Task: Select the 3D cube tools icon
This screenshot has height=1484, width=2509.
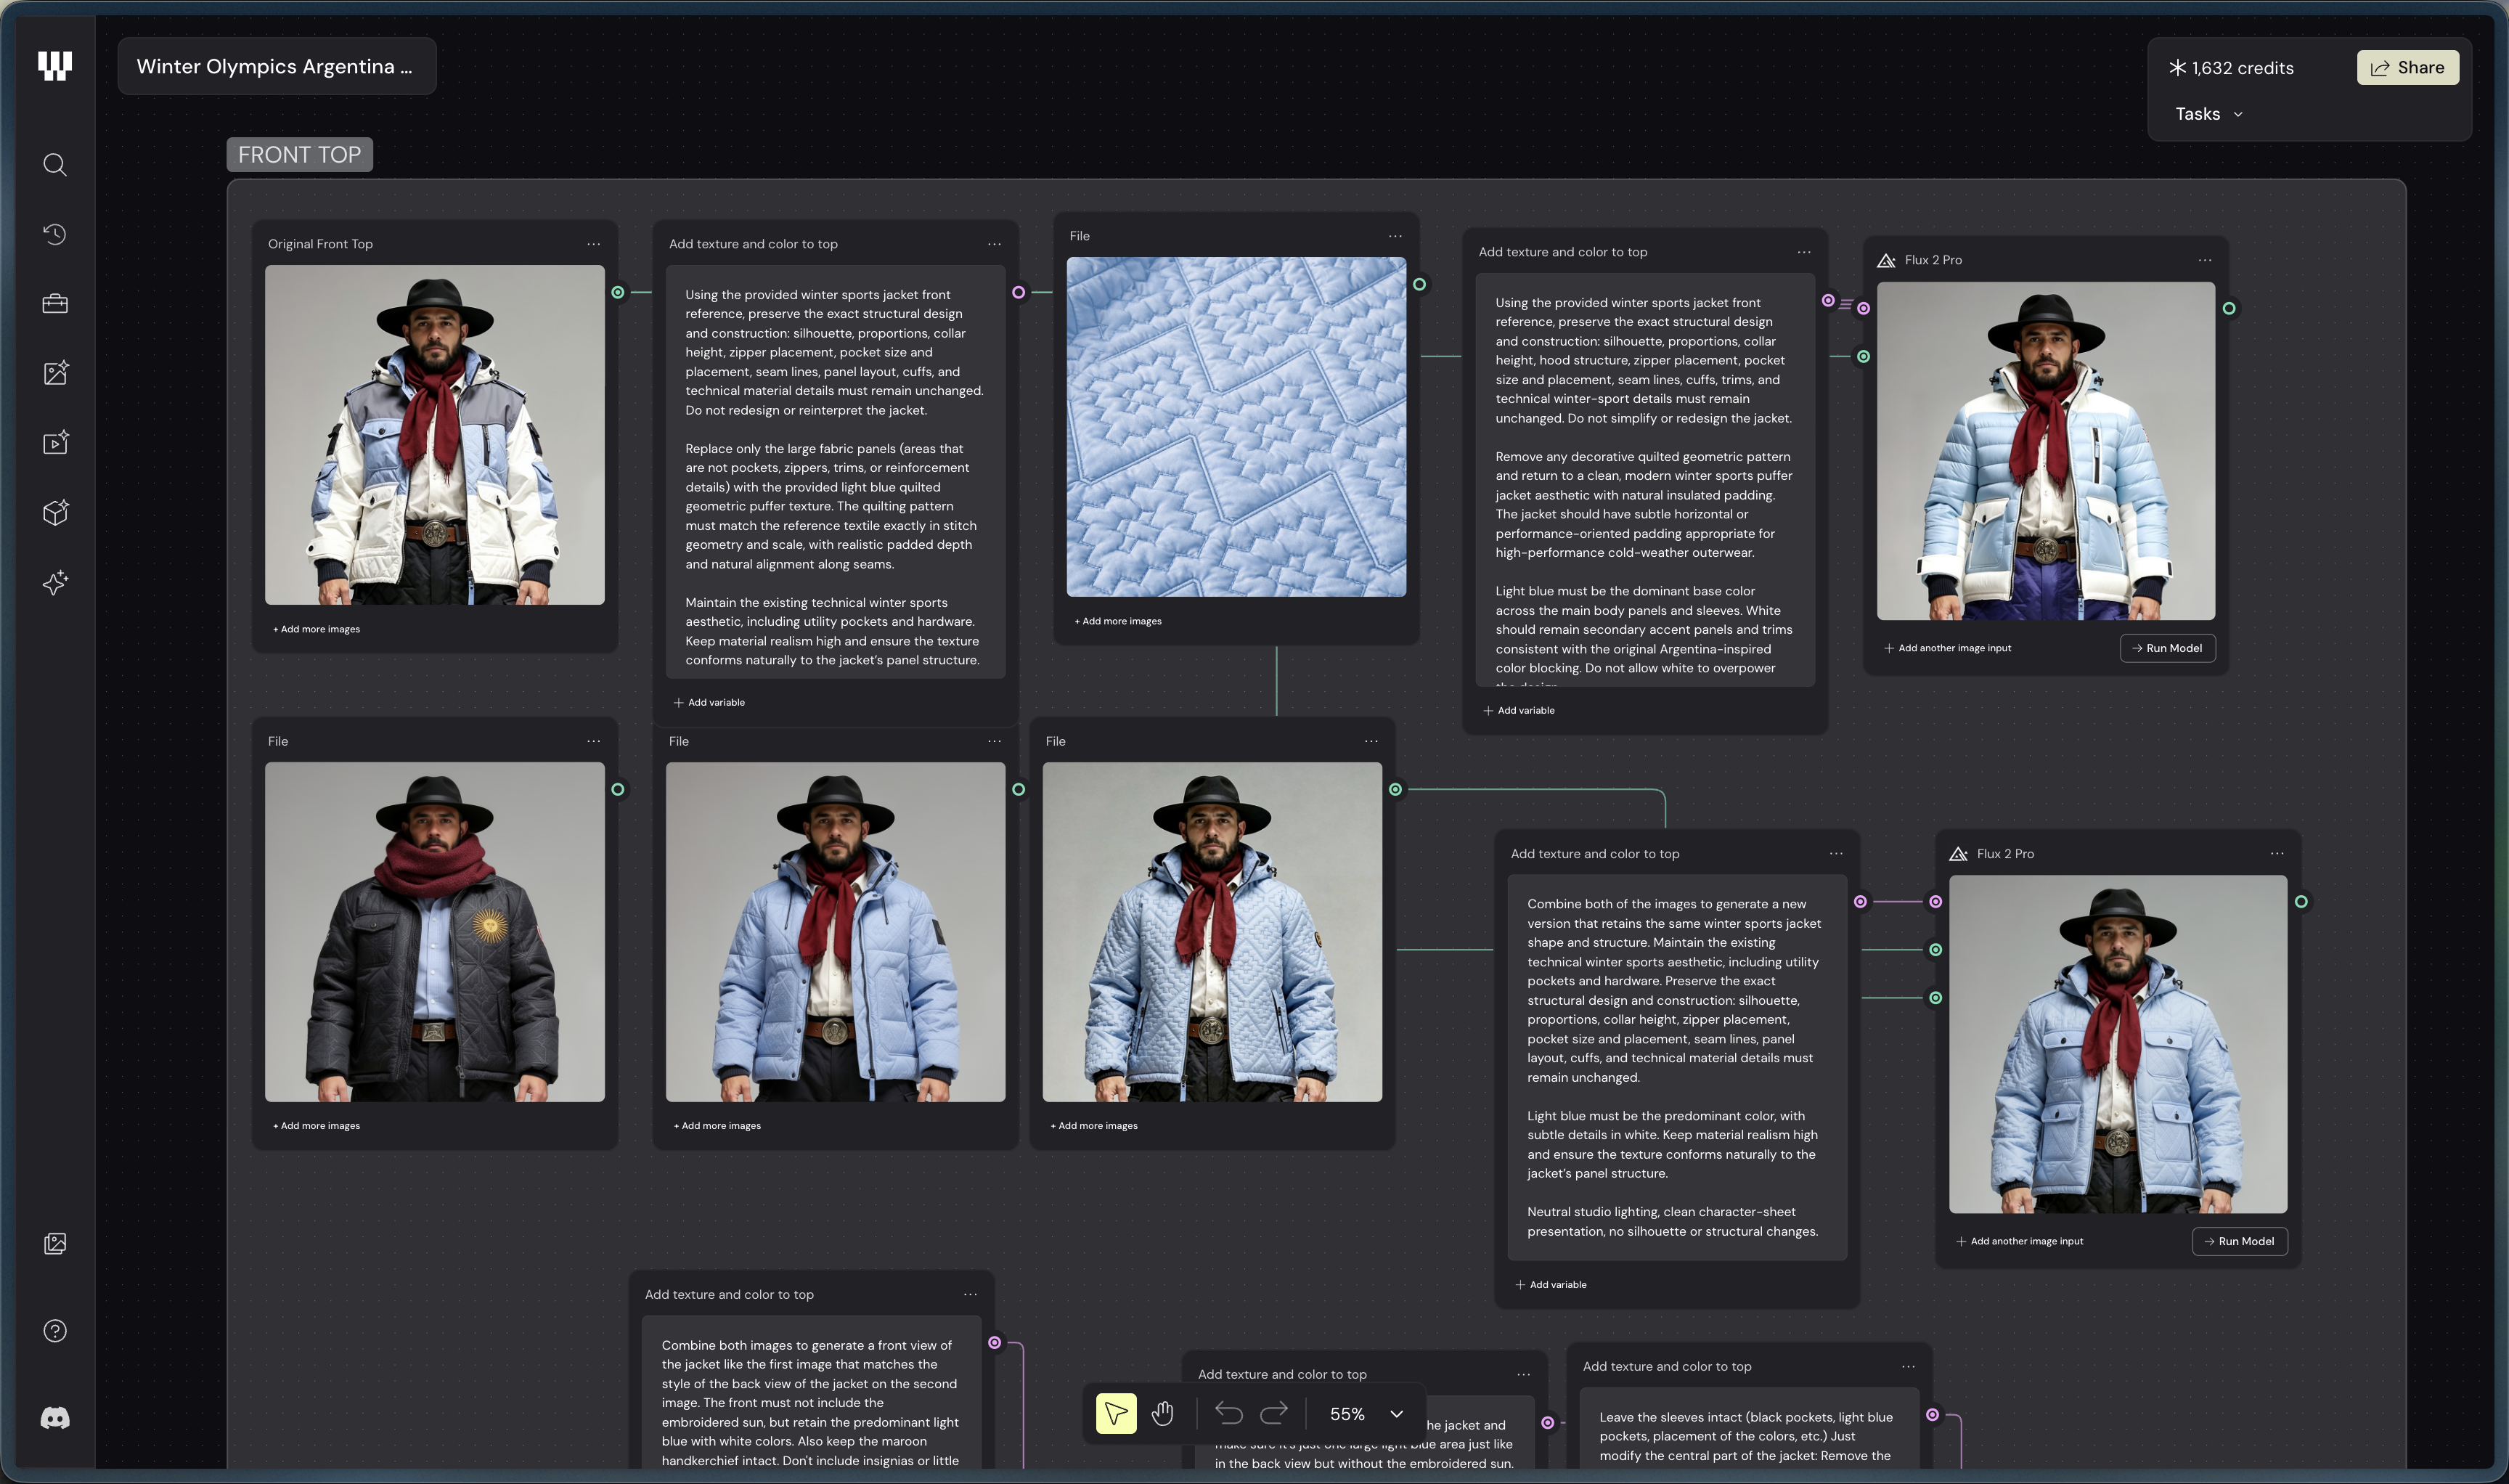Action: pos(55,512)
